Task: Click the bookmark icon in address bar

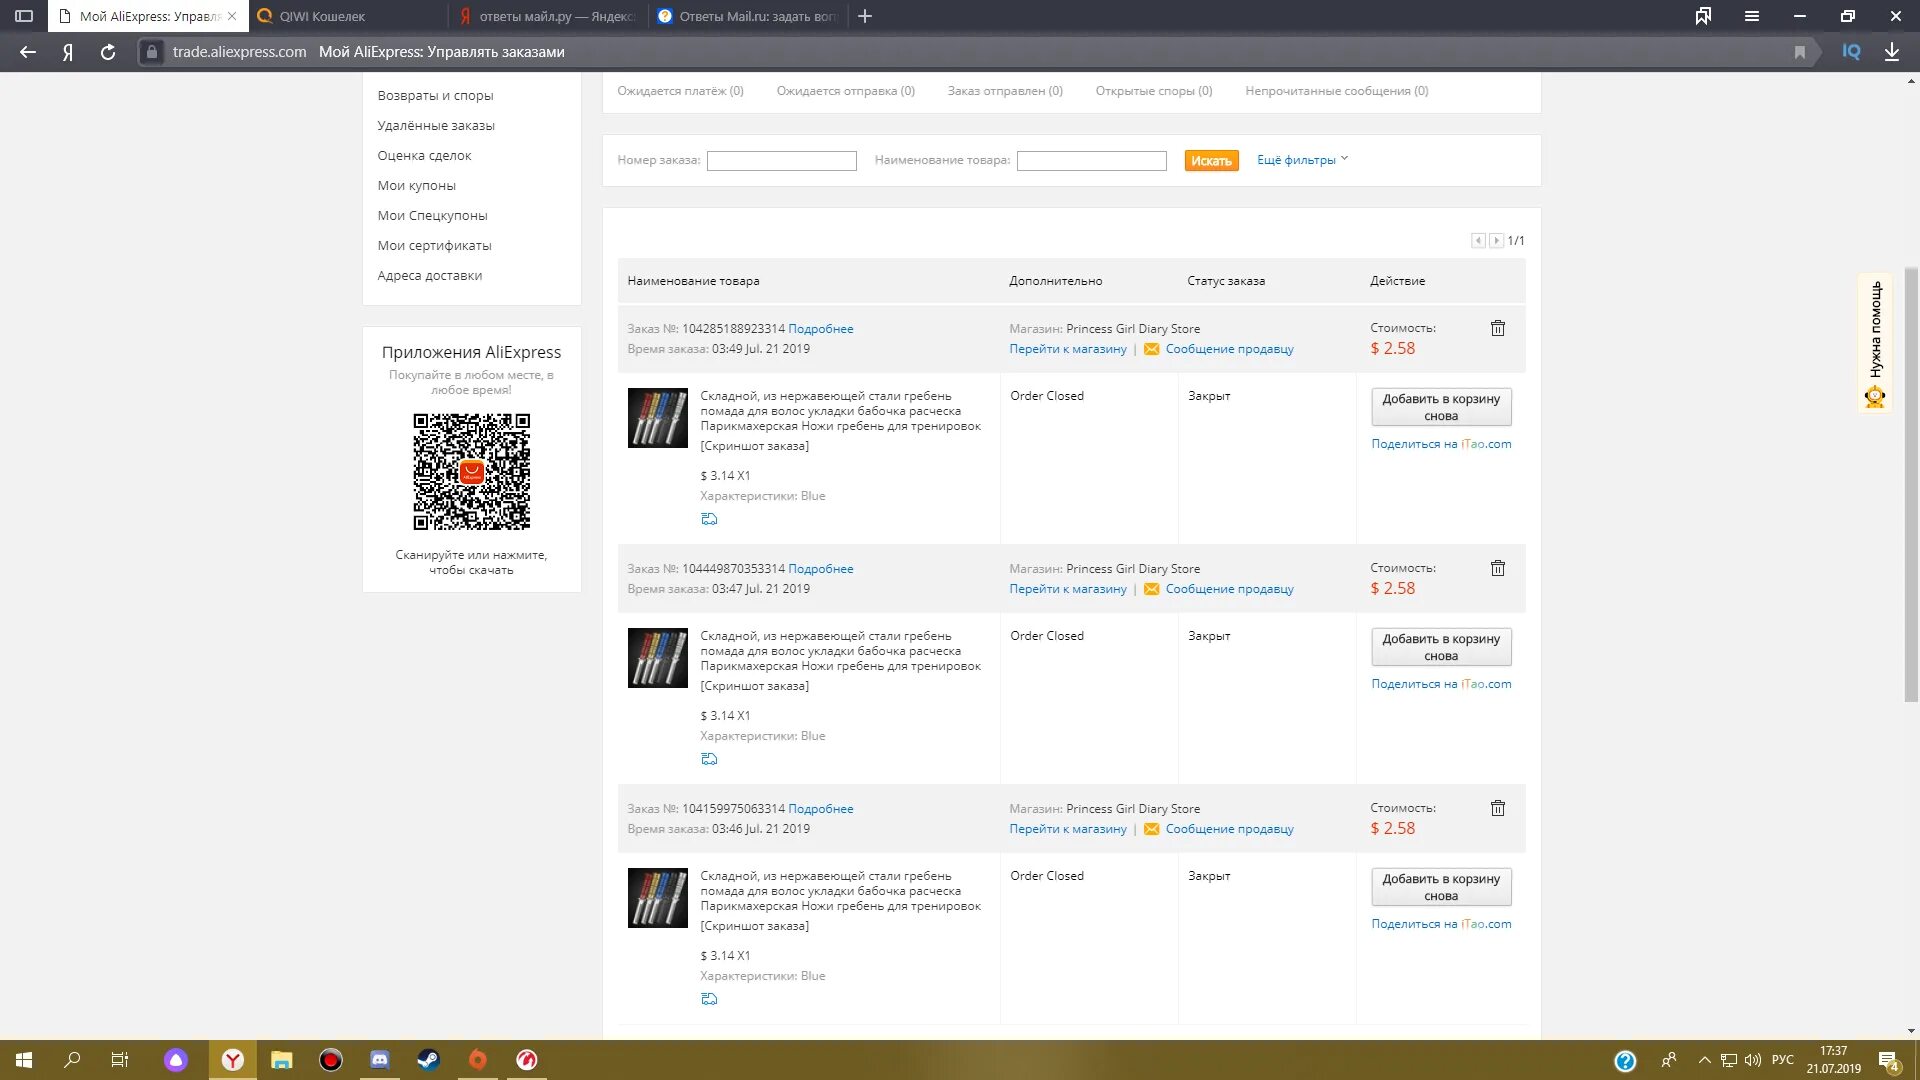Action: 1799,52
